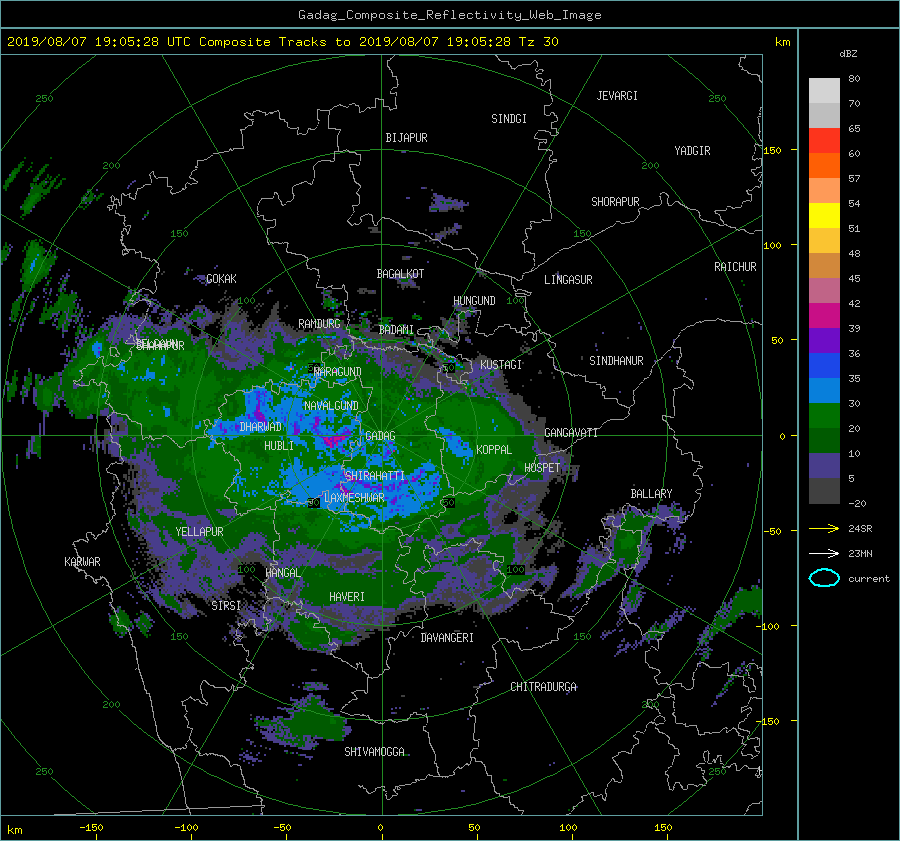
Task: Click the LAXMESHWAR city label
Action: (x=354, y=498)
